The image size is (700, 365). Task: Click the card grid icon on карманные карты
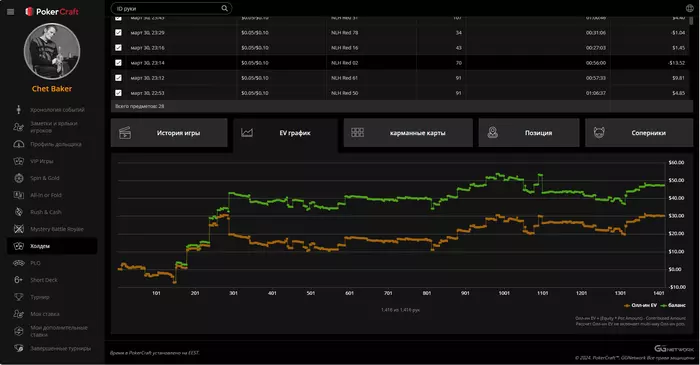358,133
